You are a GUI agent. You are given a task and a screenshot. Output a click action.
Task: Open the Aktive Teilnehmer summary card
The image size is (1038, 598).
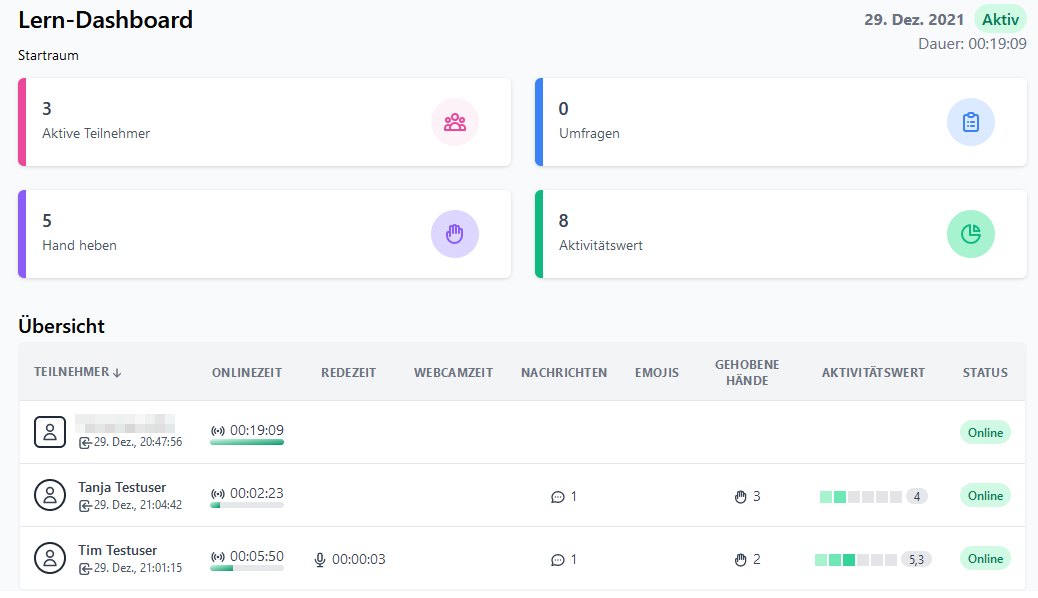(x=265, y=122)
